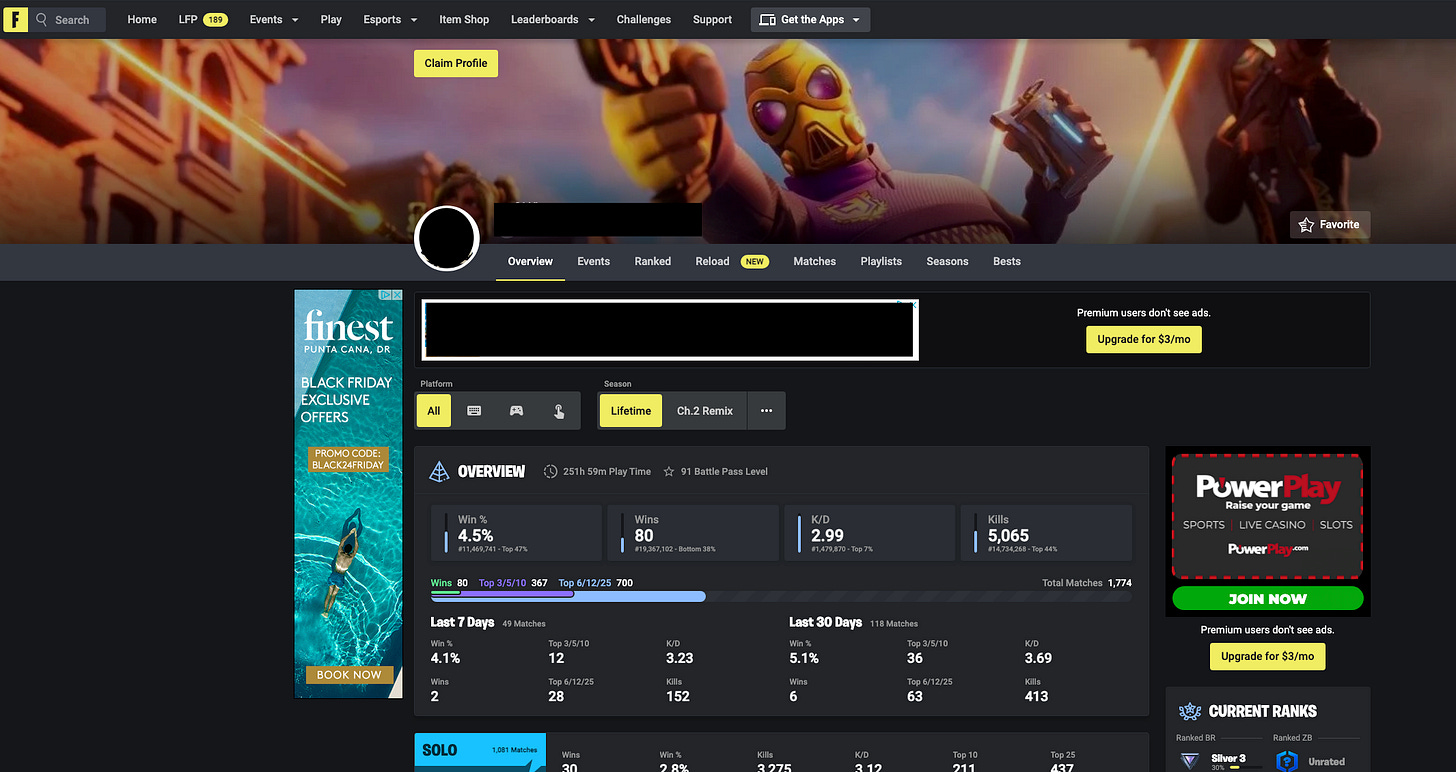
Task: Click the Claim Profile button
Action: pyautogui.click(x=456, y=63)
